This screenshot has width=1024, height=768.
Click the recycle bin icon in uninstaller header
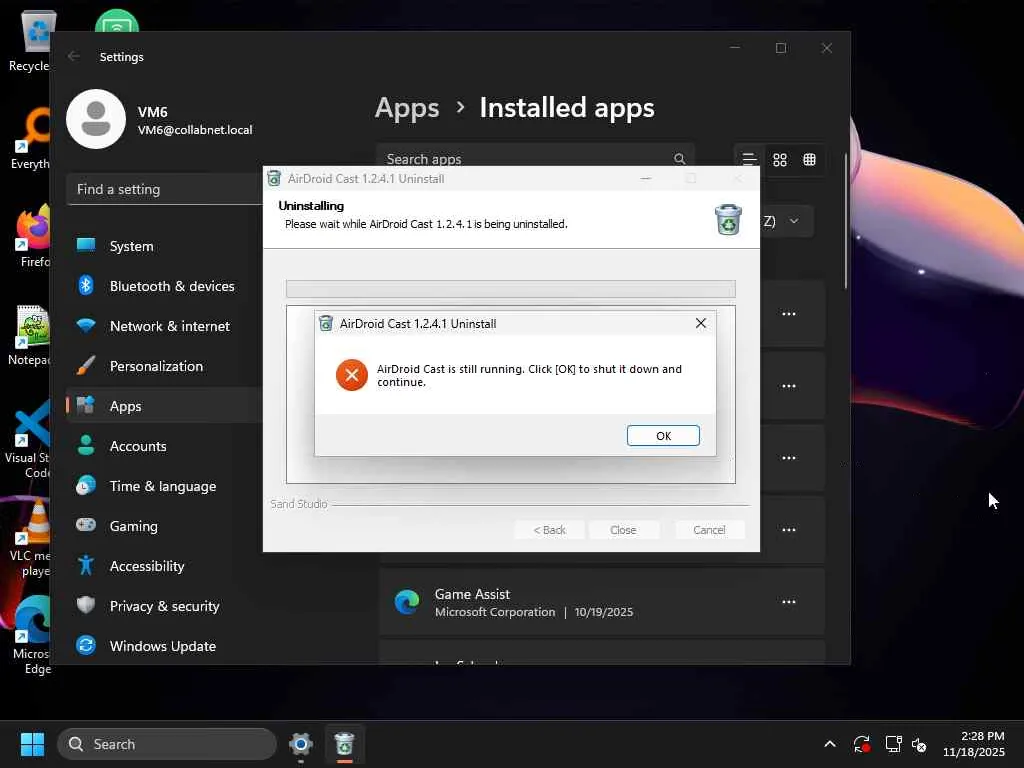pos(728,219)
